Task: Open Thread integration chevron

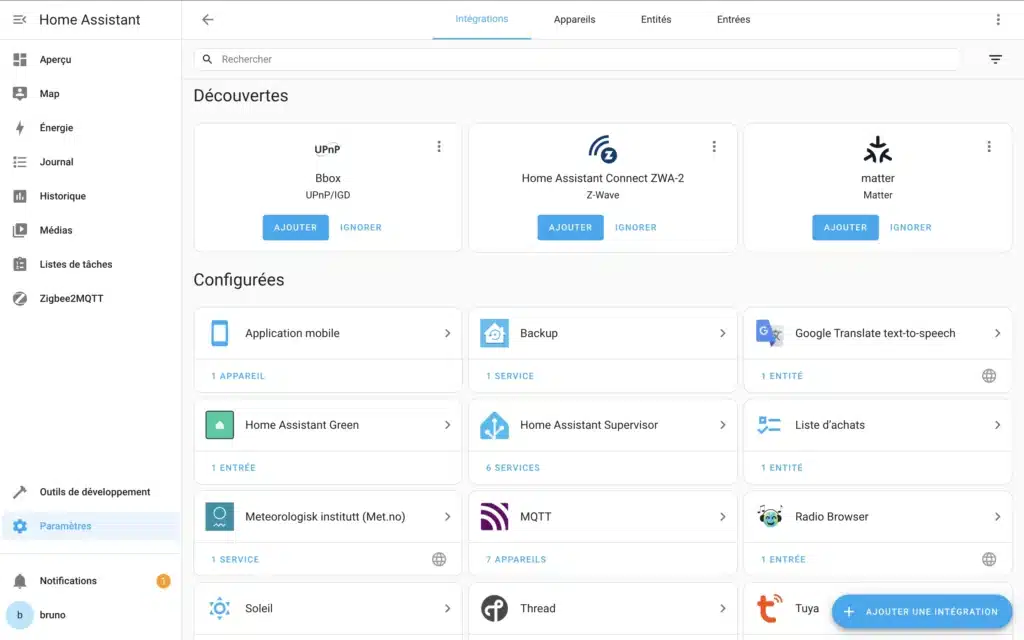Action: (722, 609)
